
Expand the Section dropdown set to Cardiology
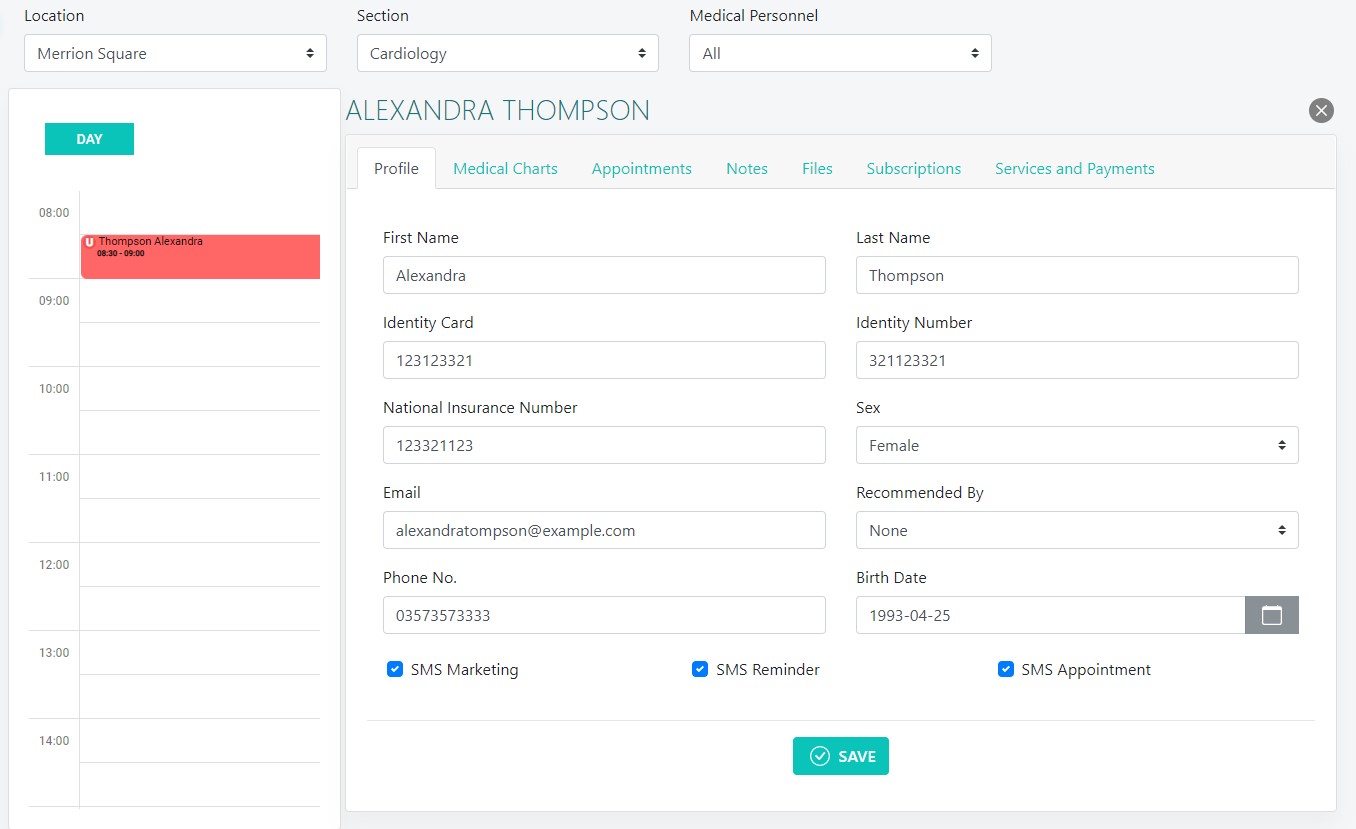click(507, 54)
